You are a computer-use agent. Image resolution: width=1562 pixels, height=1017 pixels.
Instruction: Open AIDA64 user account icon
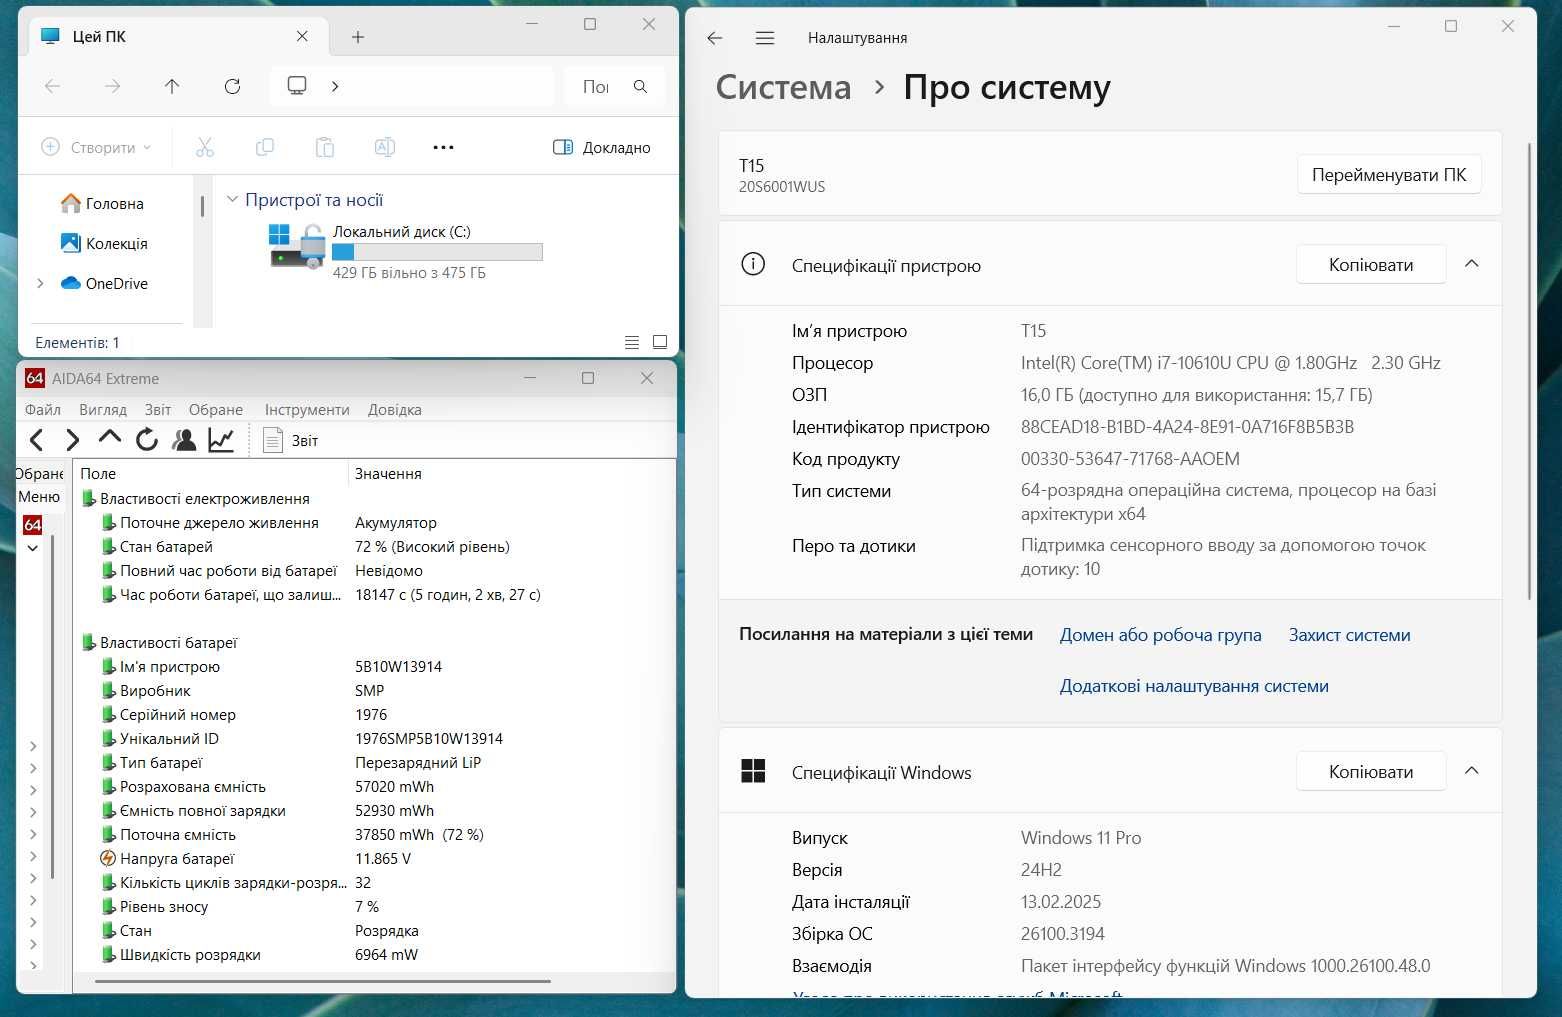[x=184, y=440]
